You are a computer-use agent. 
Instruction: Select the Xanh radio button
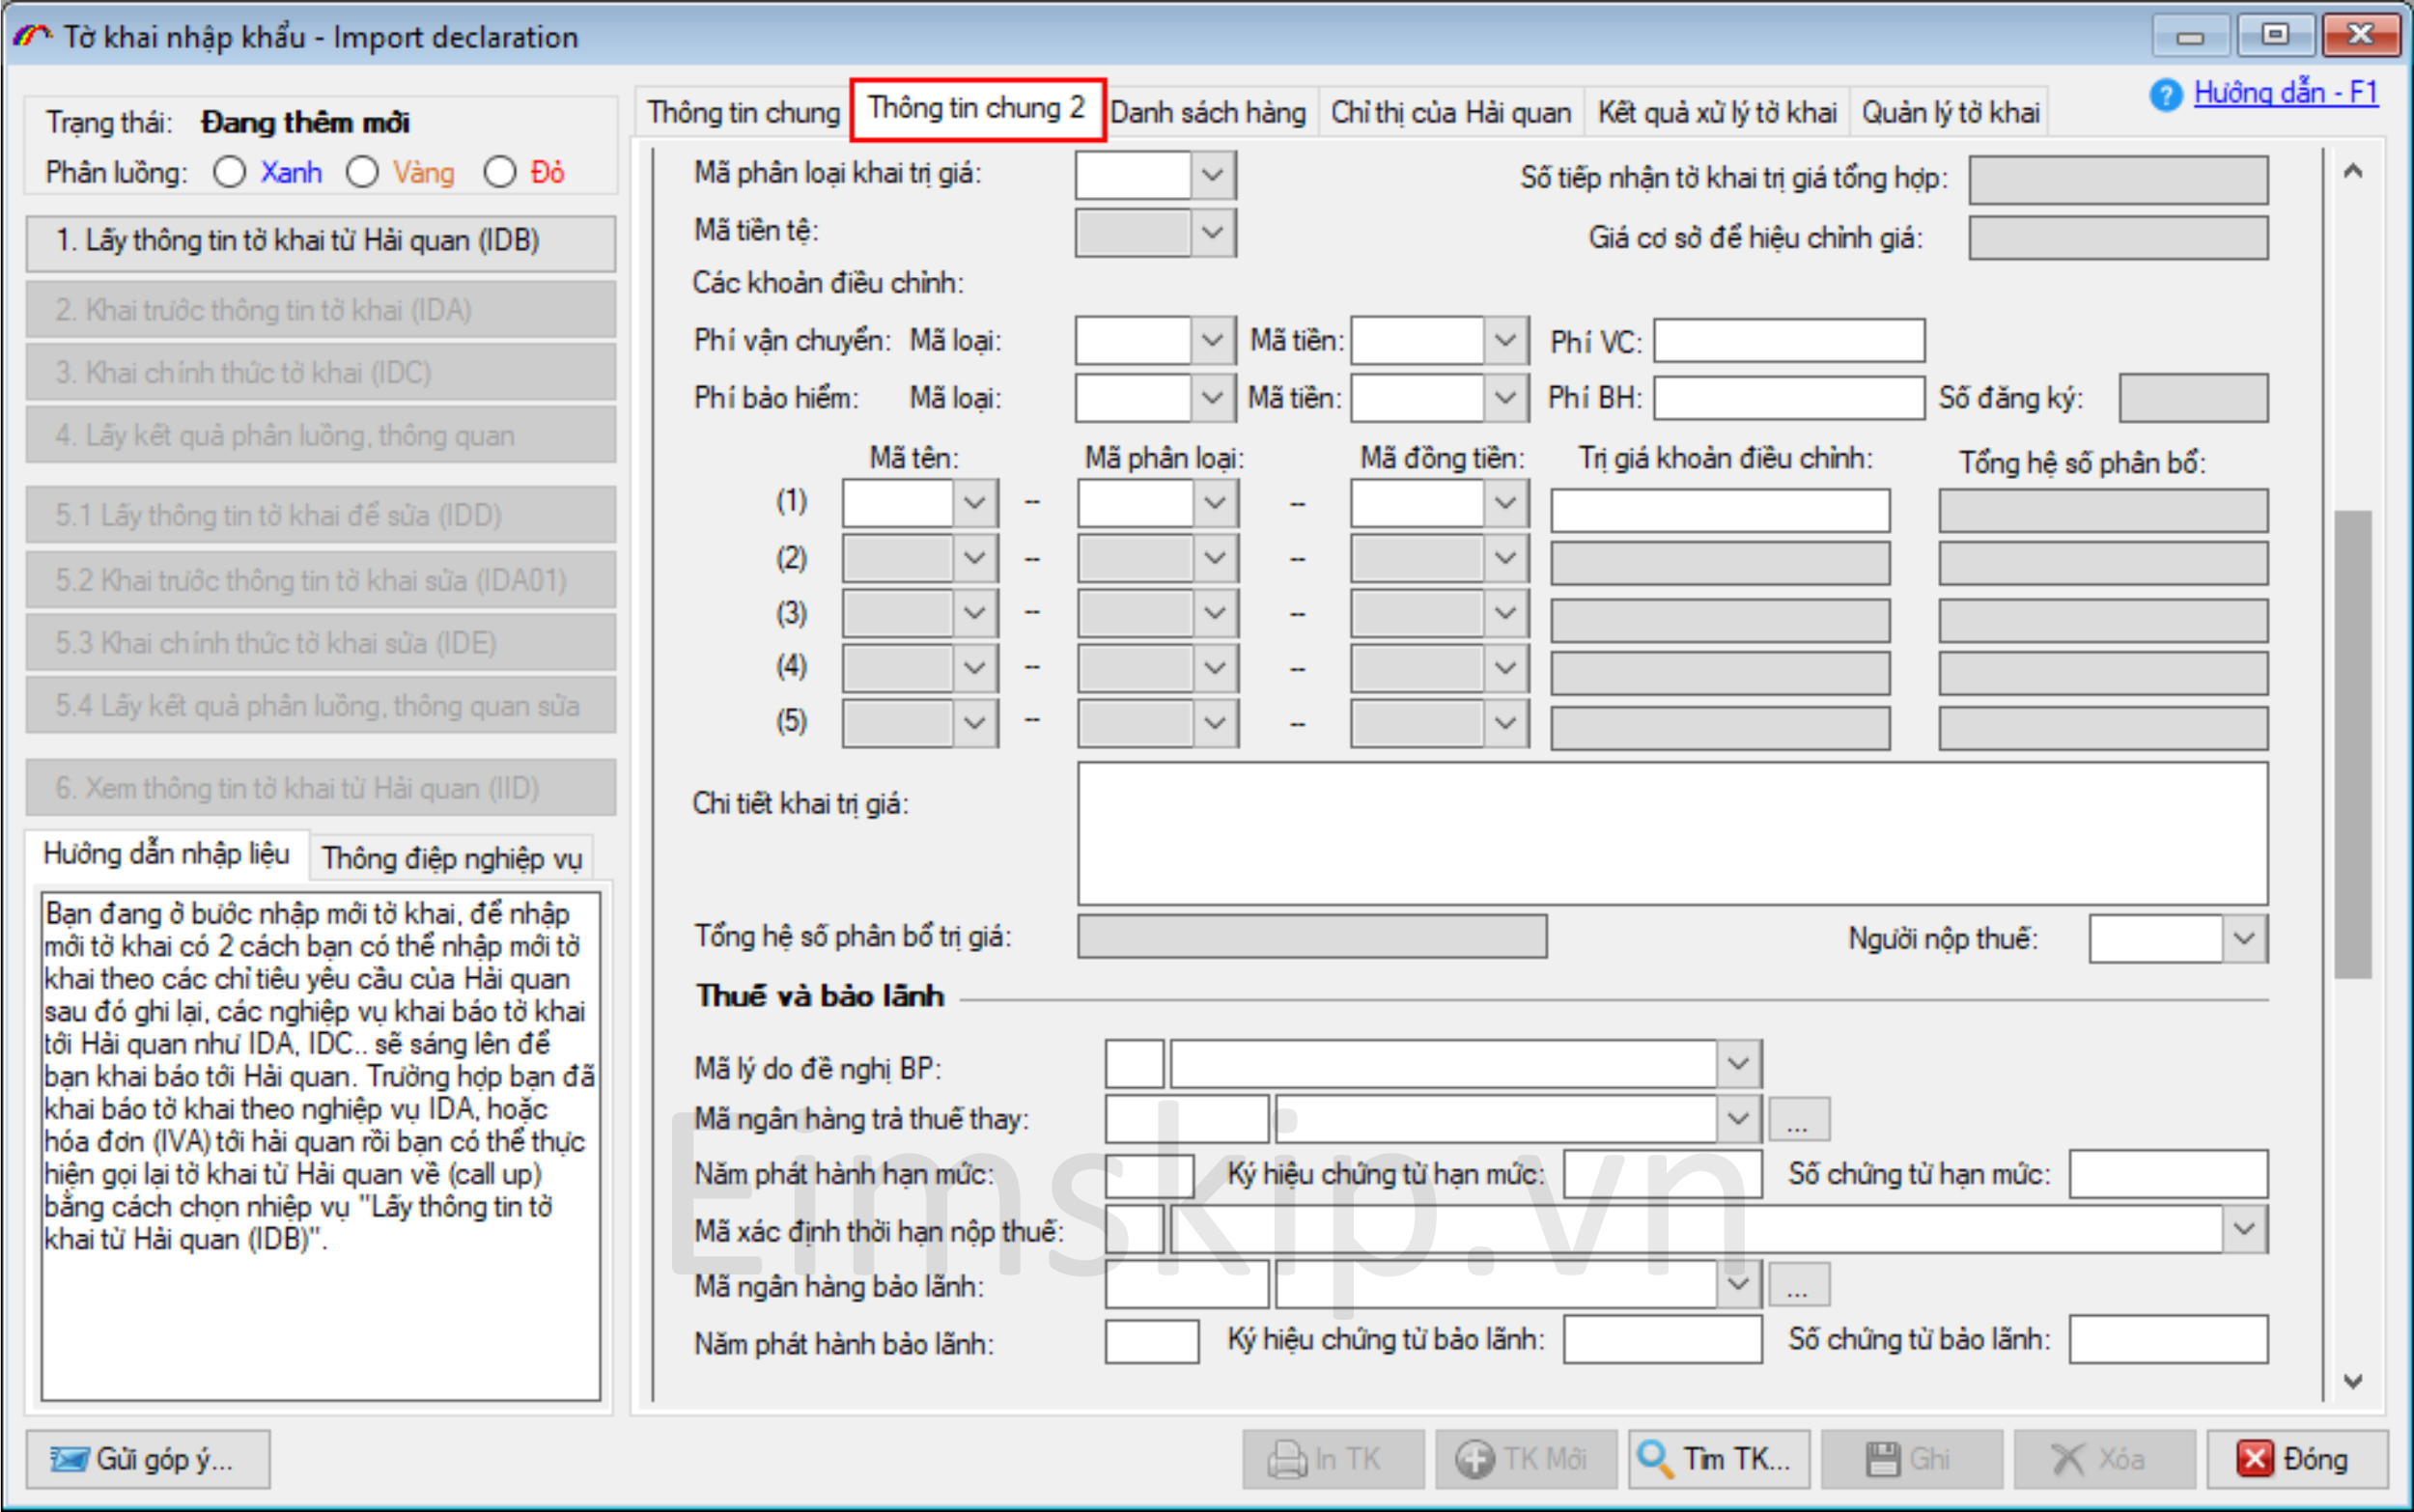(x=229, y=172)
